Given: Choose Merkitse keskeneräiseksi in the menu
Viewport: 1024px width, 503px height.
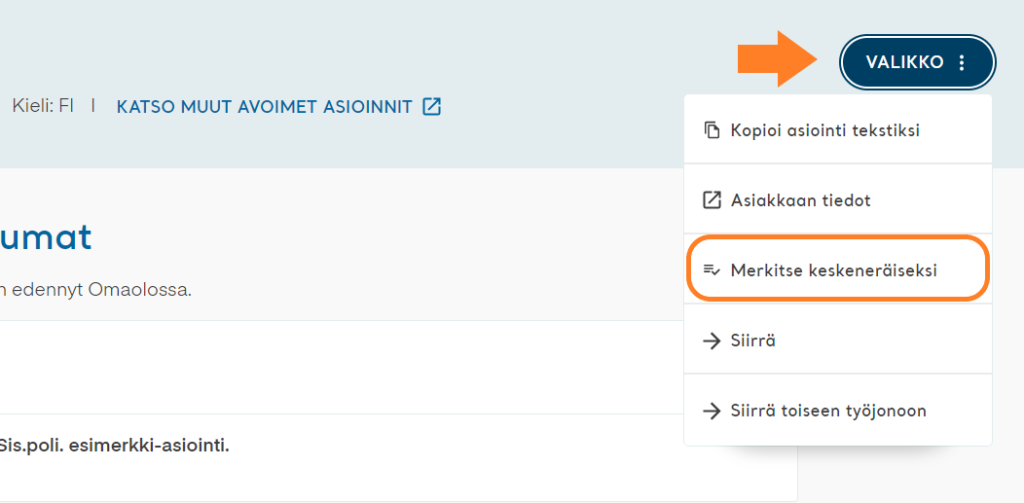Looking at the screenshot, I should pos(838,269).
